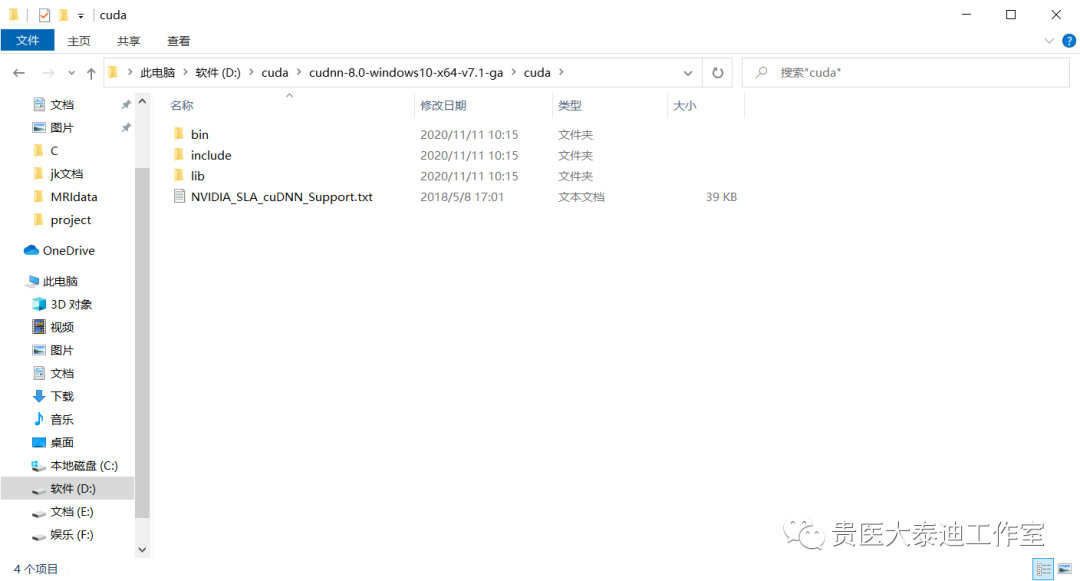Click quick access properties checkmark icon
The height and width of the screenshot is (581, 1080).
pos(44,14)
